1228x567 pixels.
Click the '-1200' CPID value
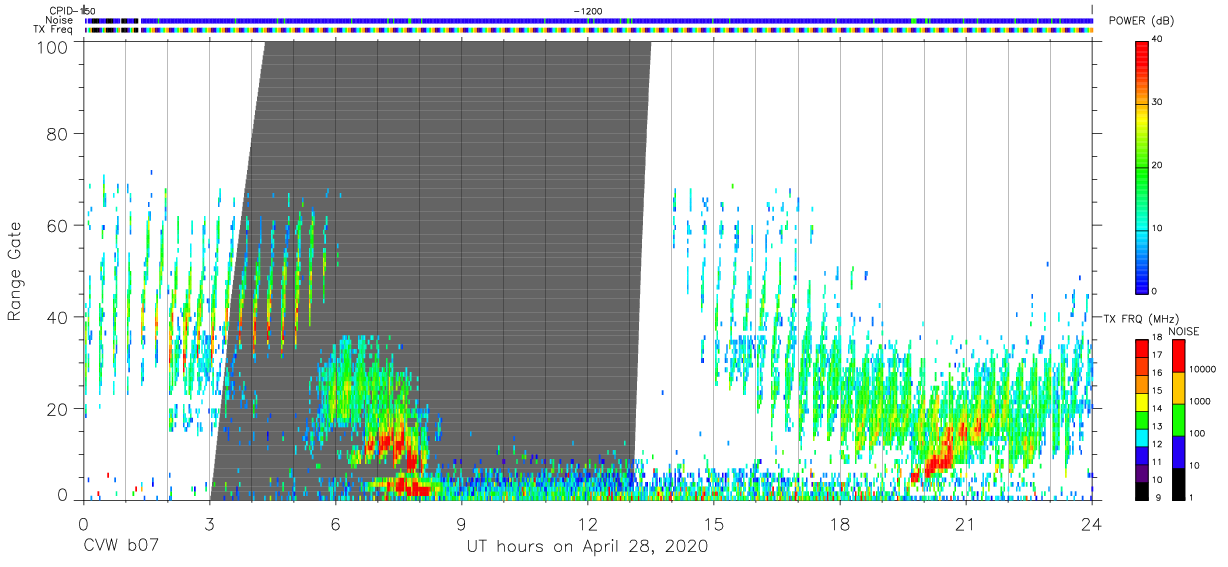click(x=587, y=11)
